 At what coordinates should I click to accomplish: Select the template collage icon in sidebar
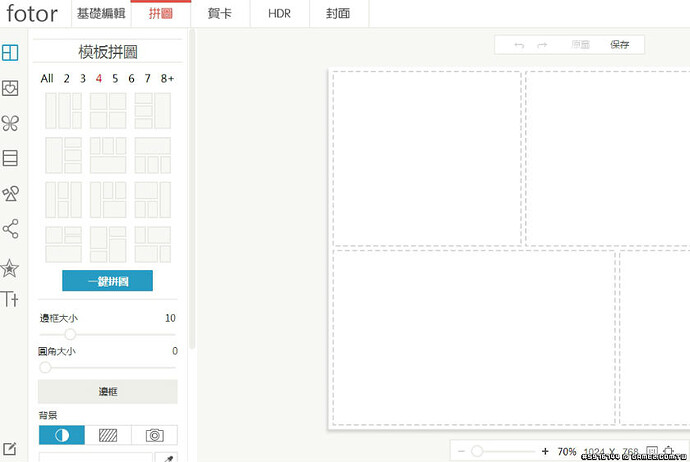point(10,53)
